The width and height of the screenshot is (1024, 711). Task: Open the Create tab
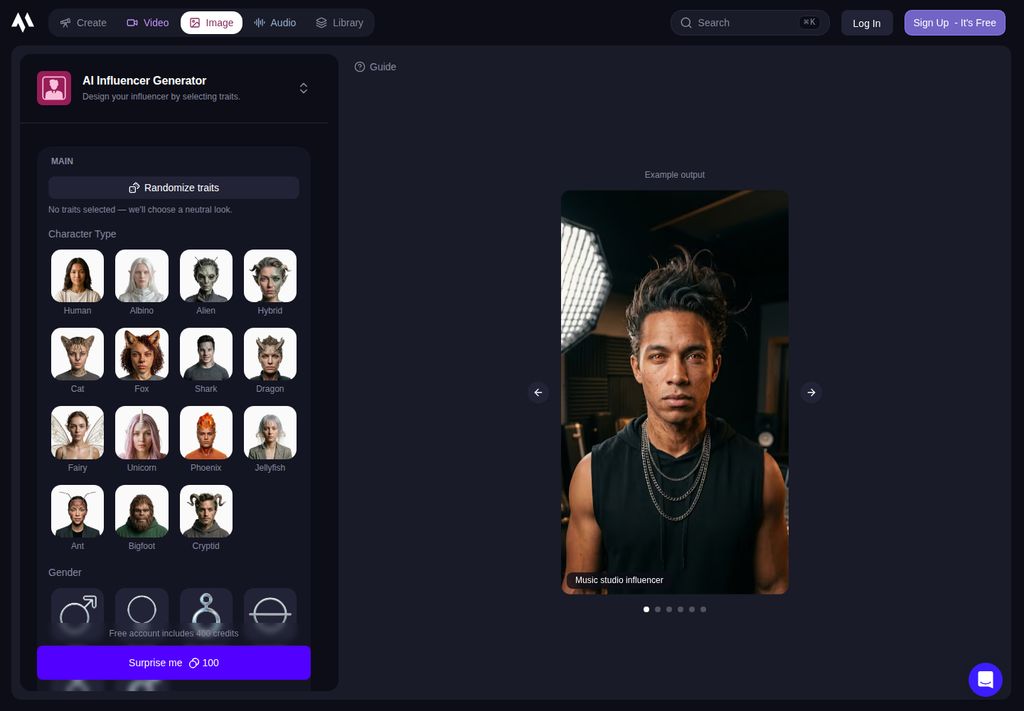[x=83, y=23]
